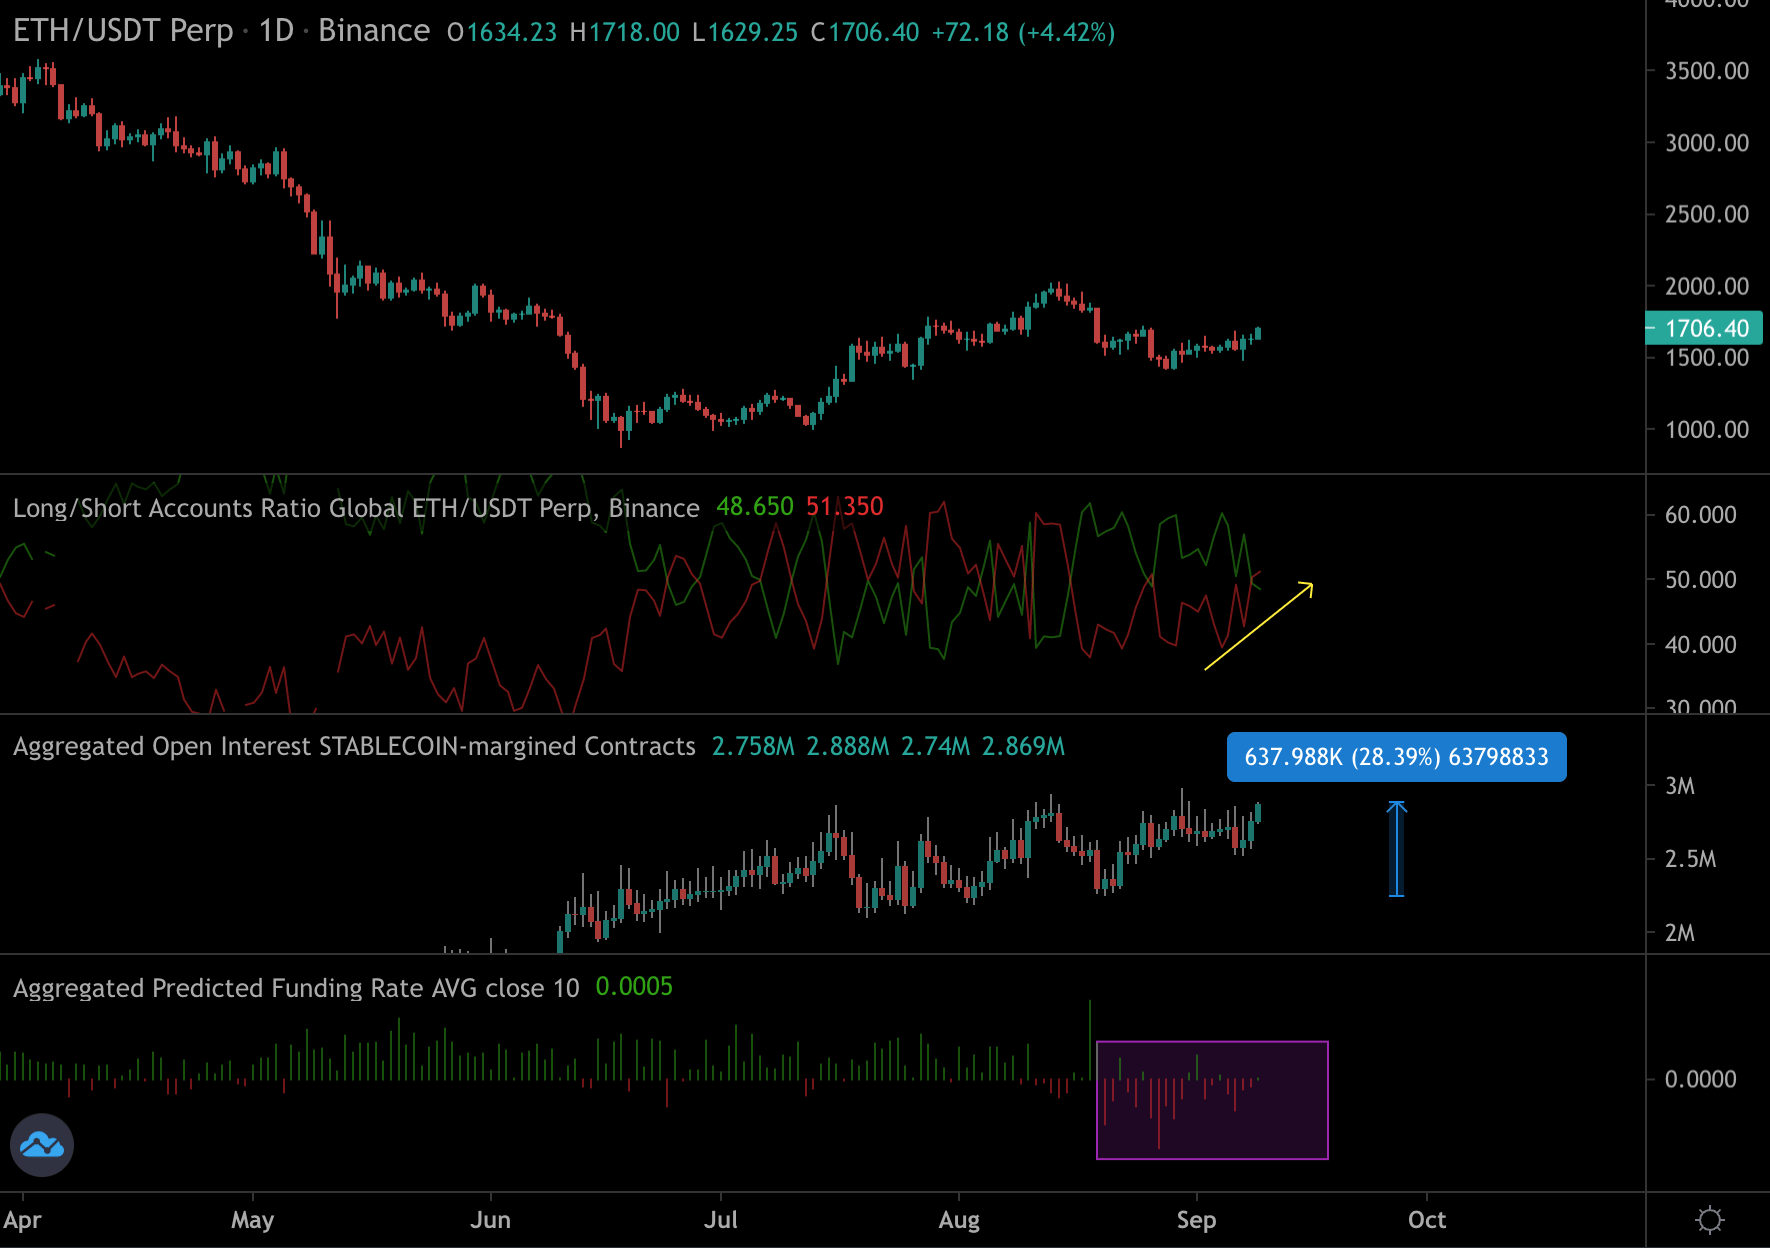Select the blue vertical measurement arrow
The width and height of the screenshot is (1770, 1248).
coord(1397,849)
